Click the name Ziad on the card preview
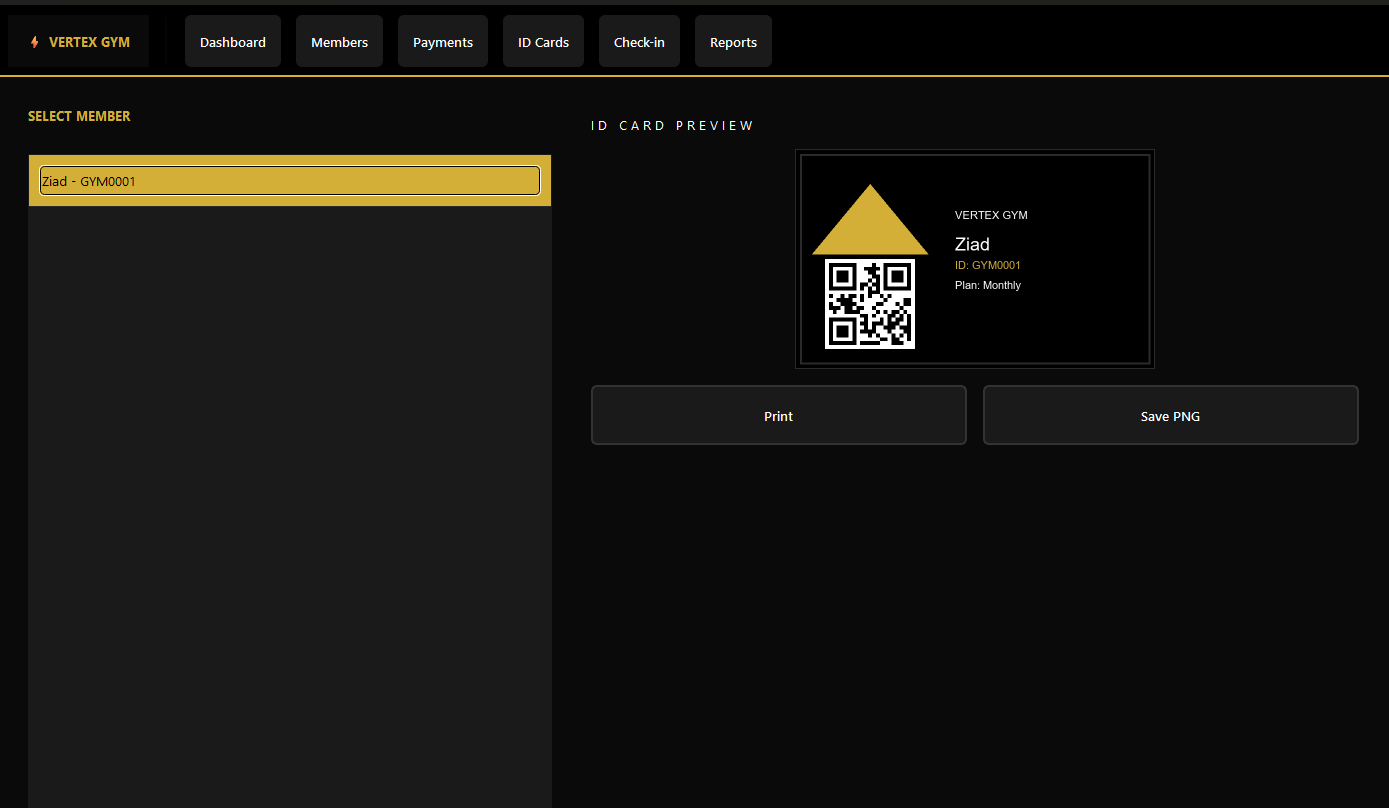Viewport: 1389px width, 808px height. [x=972, y=244]
